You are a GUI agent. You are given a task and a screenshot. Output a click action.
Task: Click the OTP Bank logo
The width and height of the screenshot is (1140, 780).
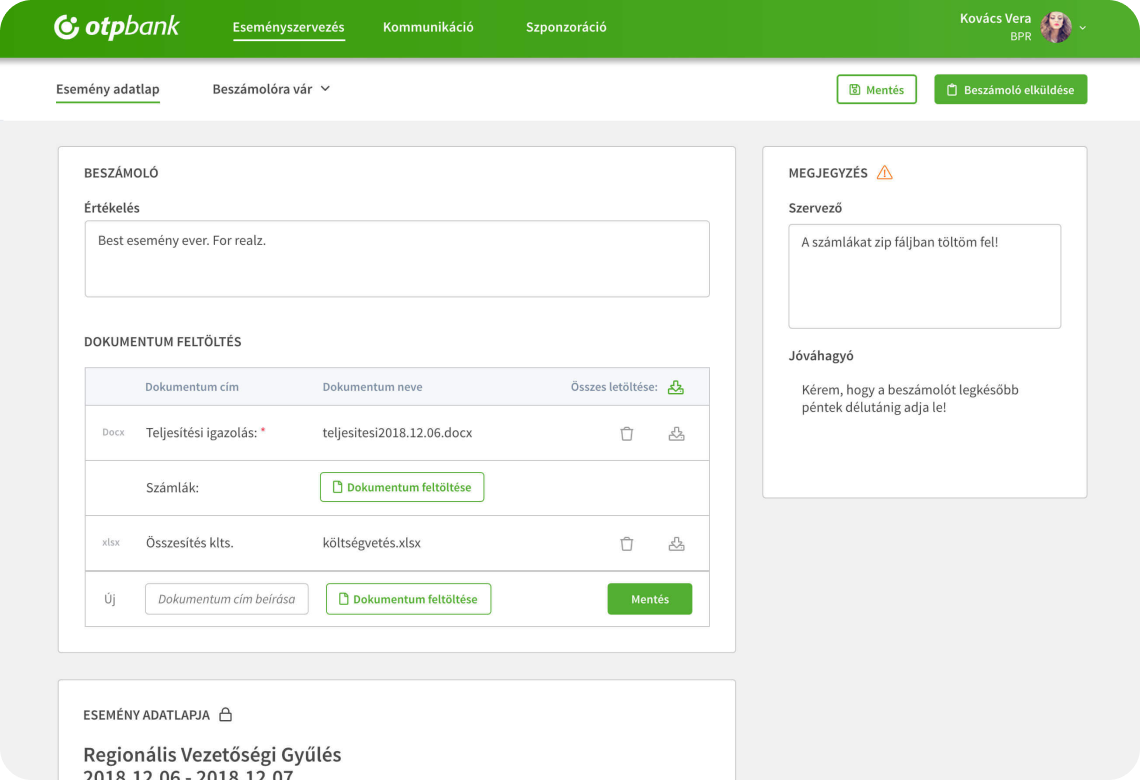coord(116,27)
